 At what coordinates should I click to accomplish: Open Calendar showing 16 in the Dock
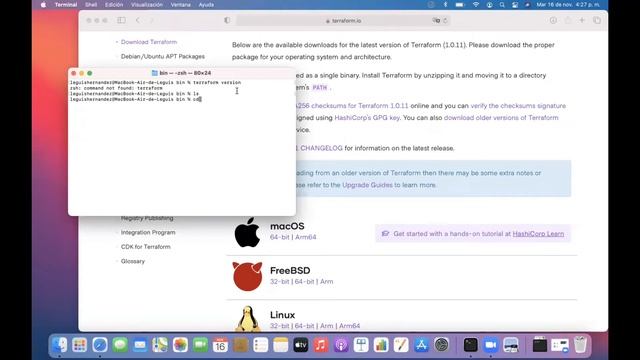(220, 345)
